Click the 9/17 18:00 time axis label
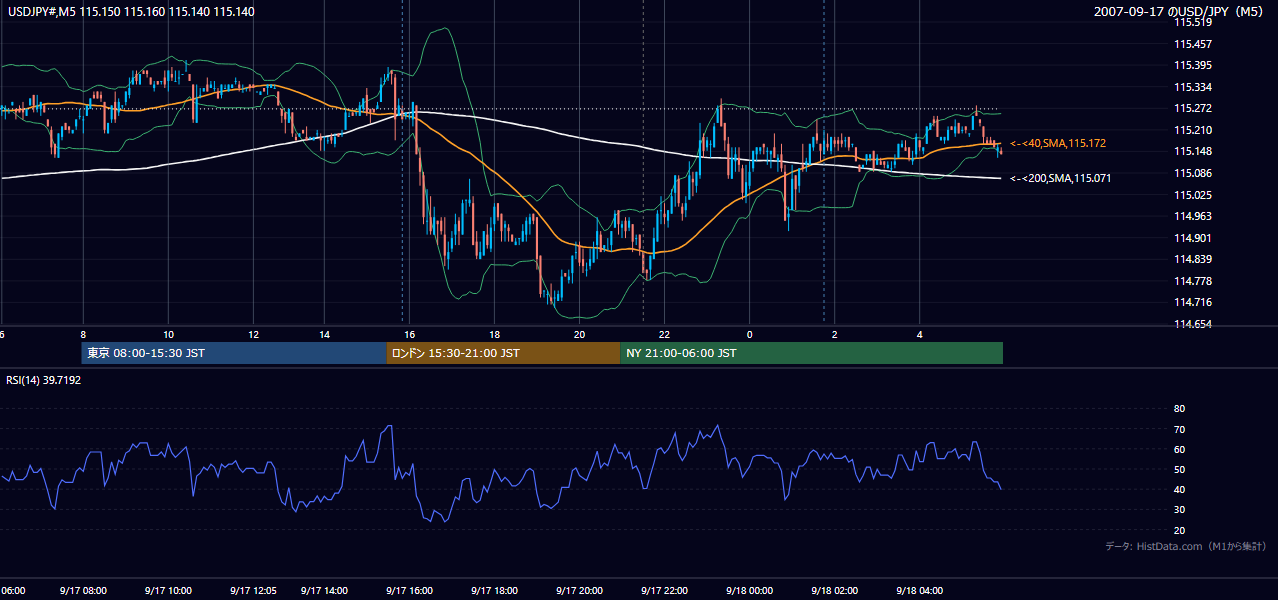The image size is (1278, 600). coord(494,591)
